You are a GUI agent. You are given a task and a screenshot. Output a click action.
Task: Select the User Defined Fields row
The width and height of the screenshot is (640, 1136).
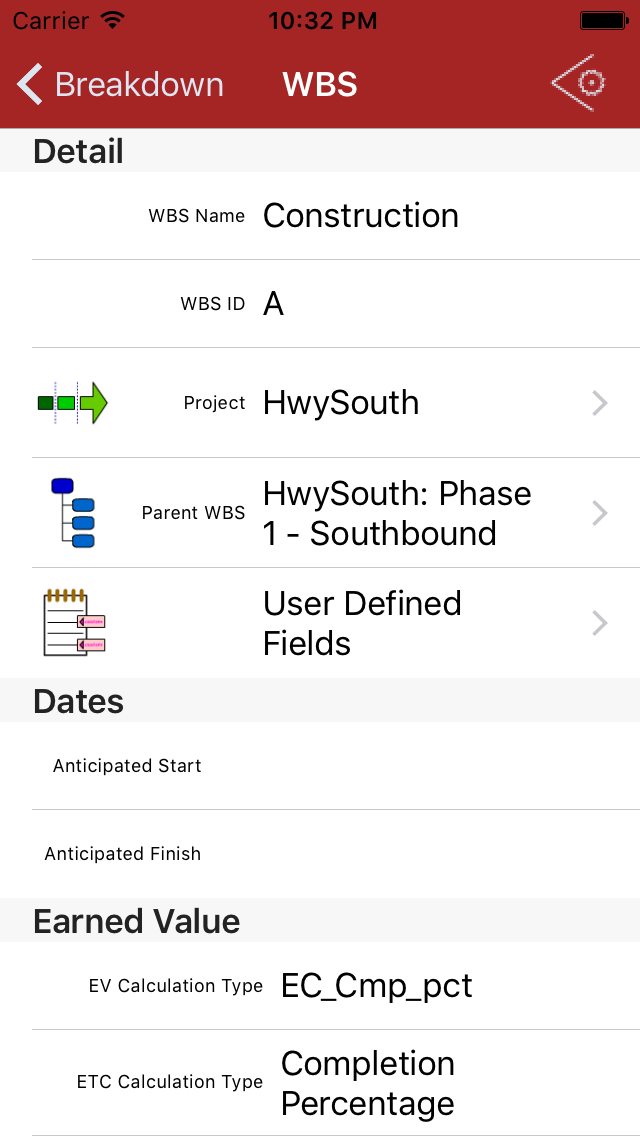click(x=362, y=623)
